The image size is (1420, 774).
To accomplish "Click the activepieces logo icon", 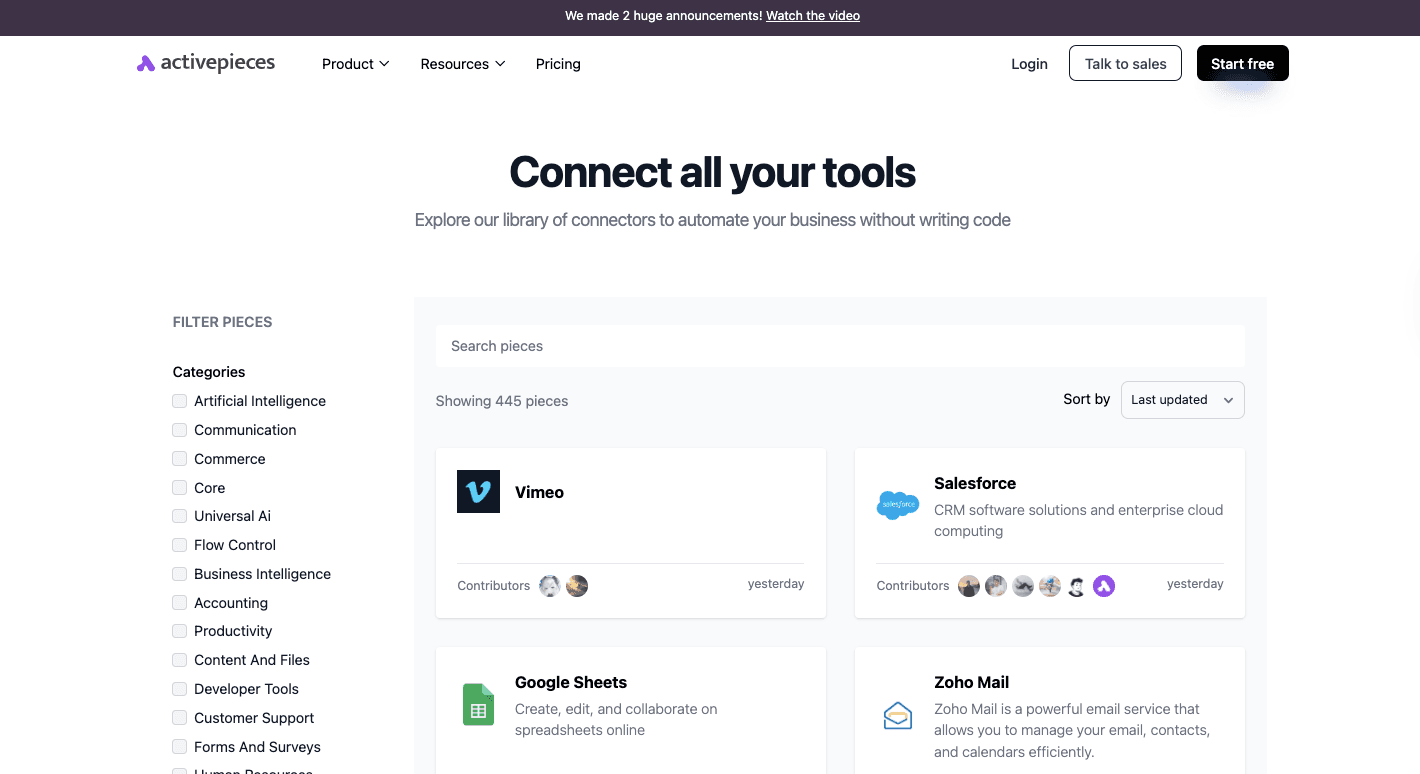I will pos(146,64).
